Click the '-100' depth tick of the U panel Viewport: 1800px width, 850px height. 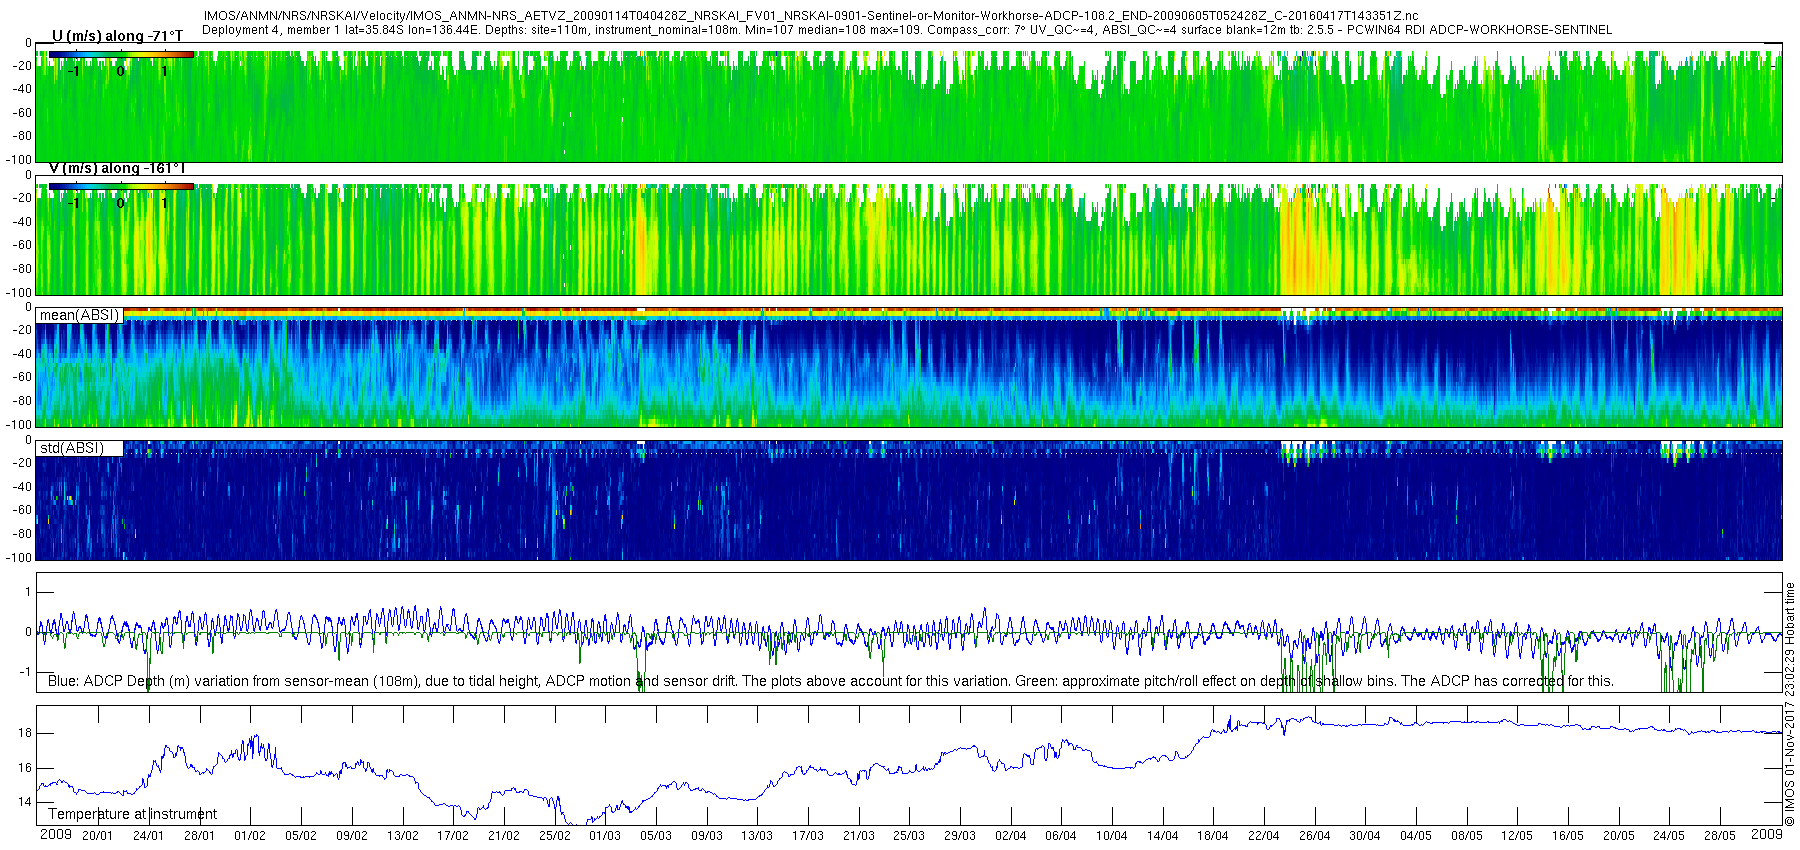coord(19,159)
